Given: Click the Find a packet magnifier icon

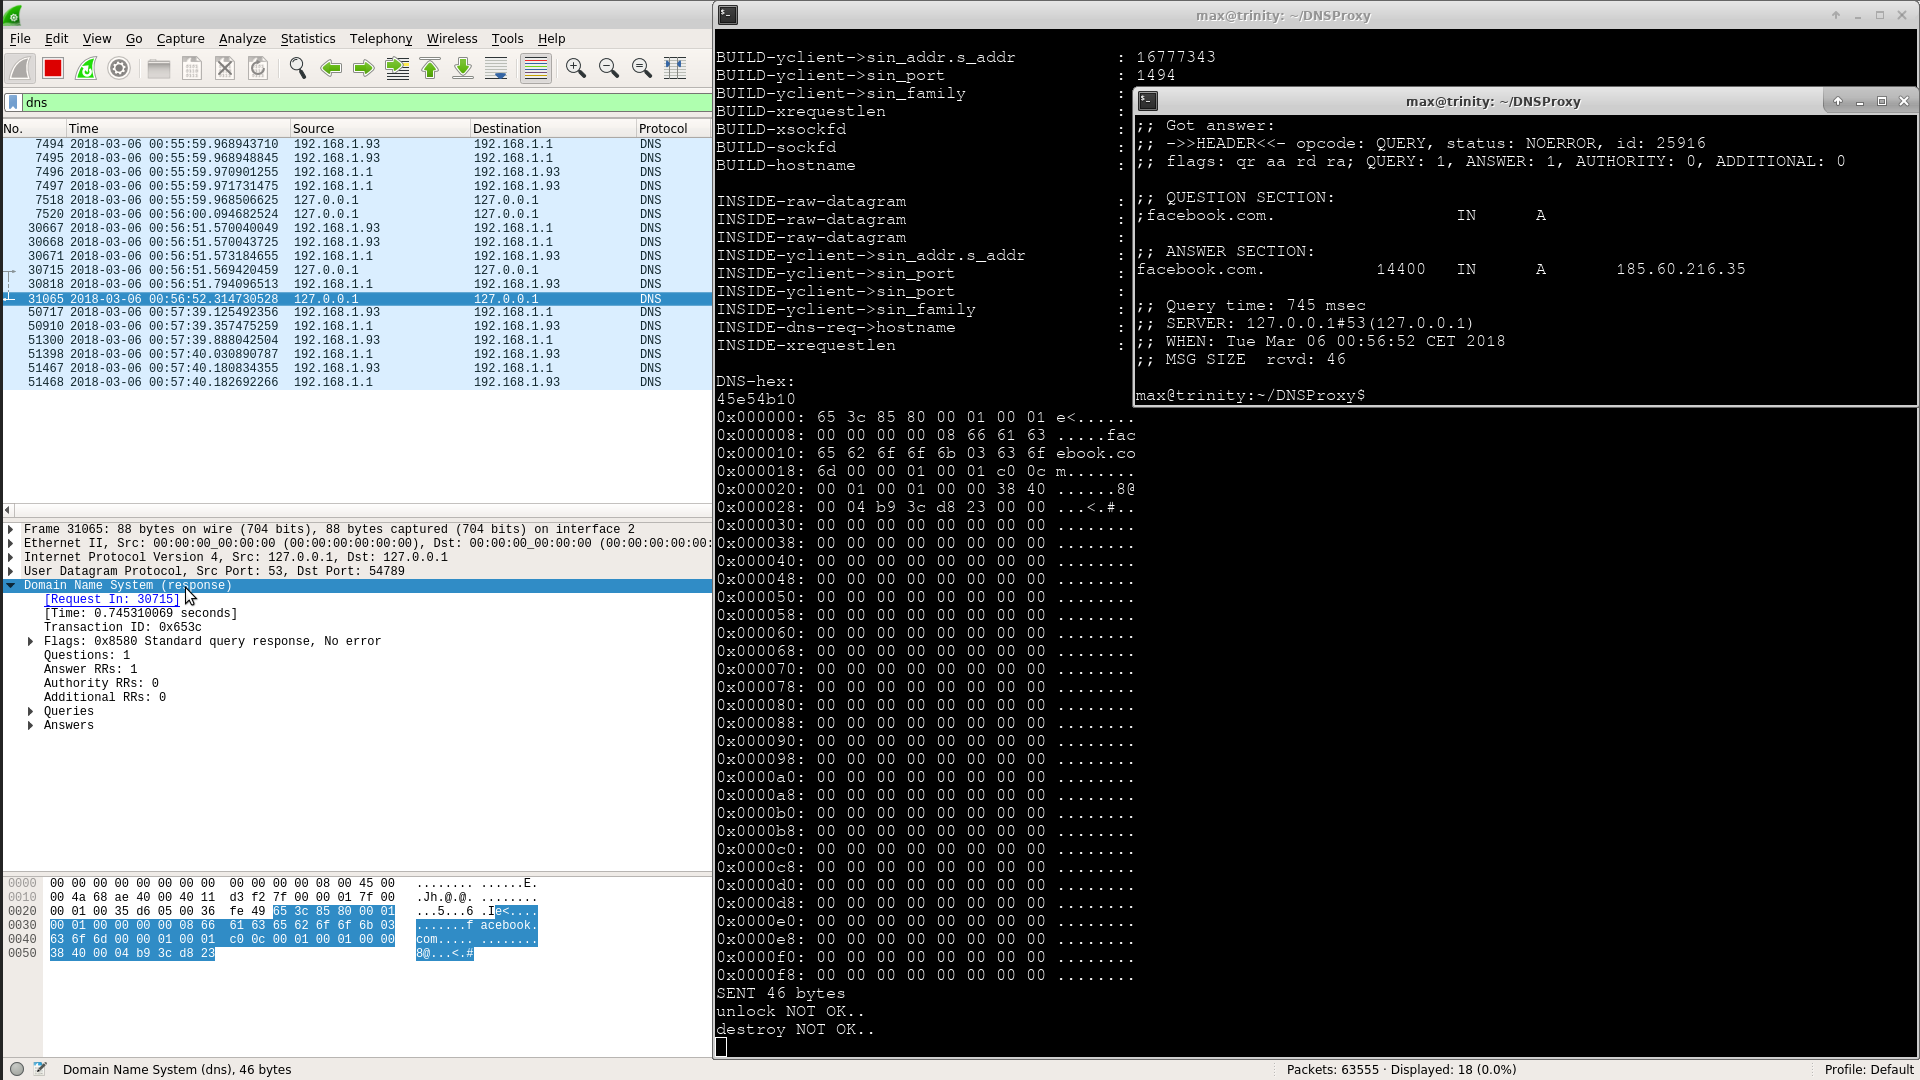Looking at the screenshot, I should click(297, 68).
